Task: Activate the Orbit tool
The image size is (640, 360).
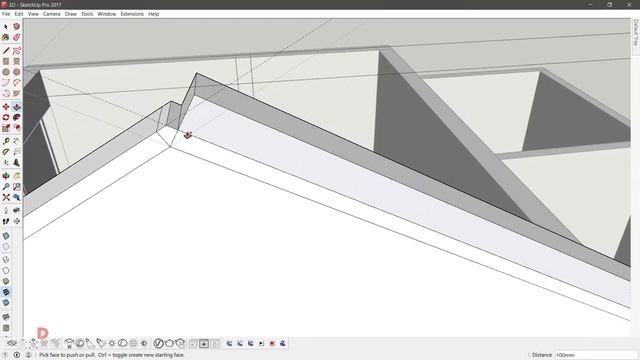Action: (6, 176)
